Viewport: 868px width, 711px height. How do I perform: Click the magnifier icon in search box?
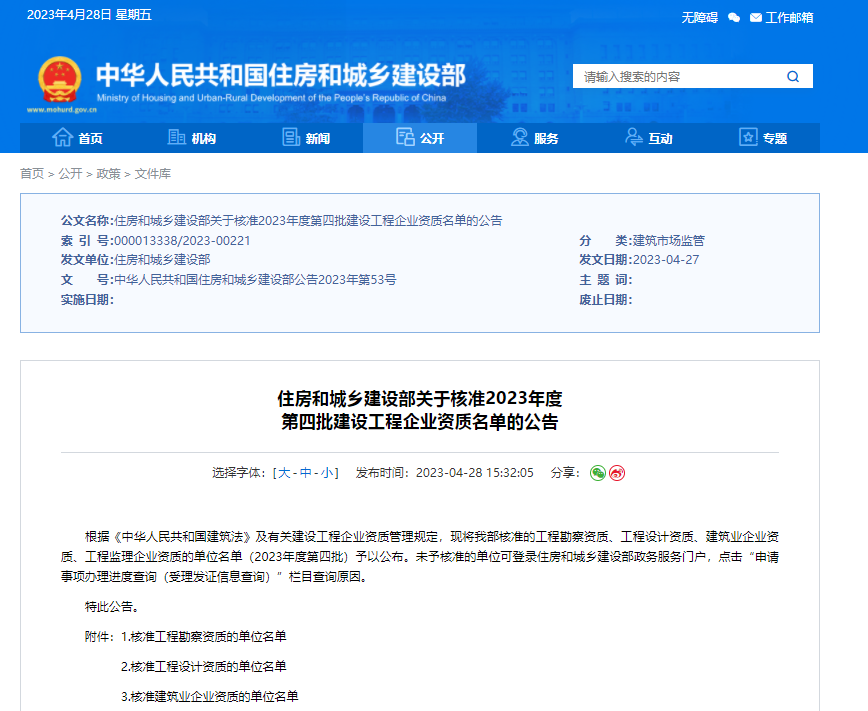[x=792, y=76]
